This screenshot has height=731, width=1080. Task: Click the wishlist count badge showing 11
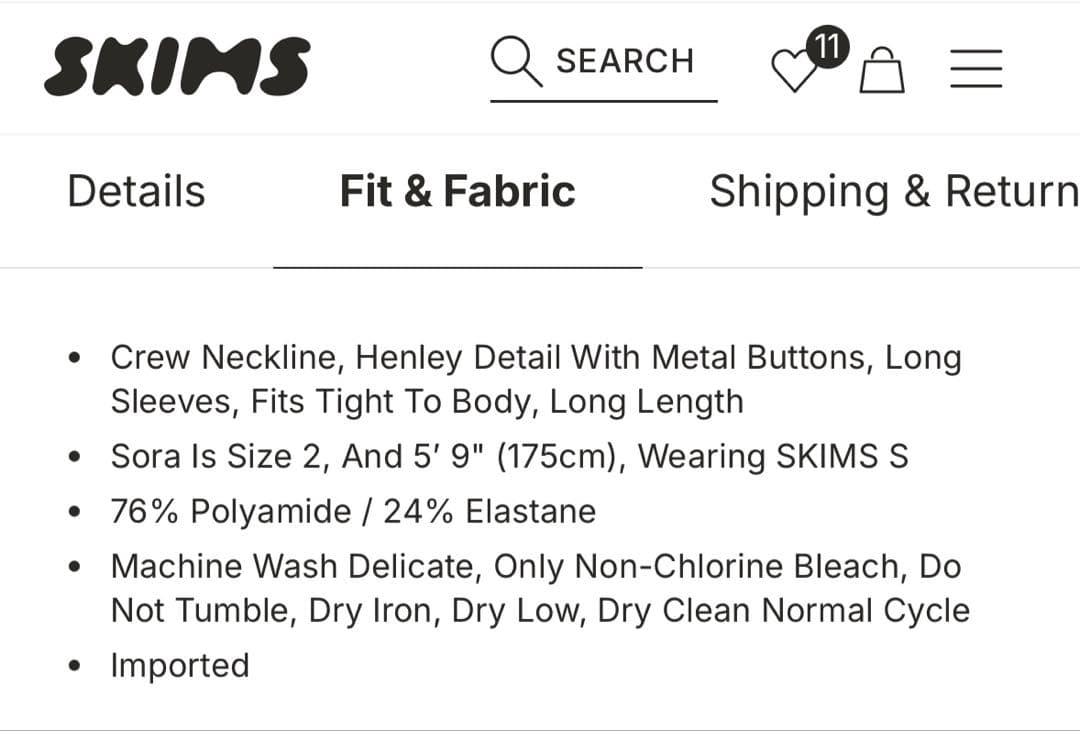(827, 45)
